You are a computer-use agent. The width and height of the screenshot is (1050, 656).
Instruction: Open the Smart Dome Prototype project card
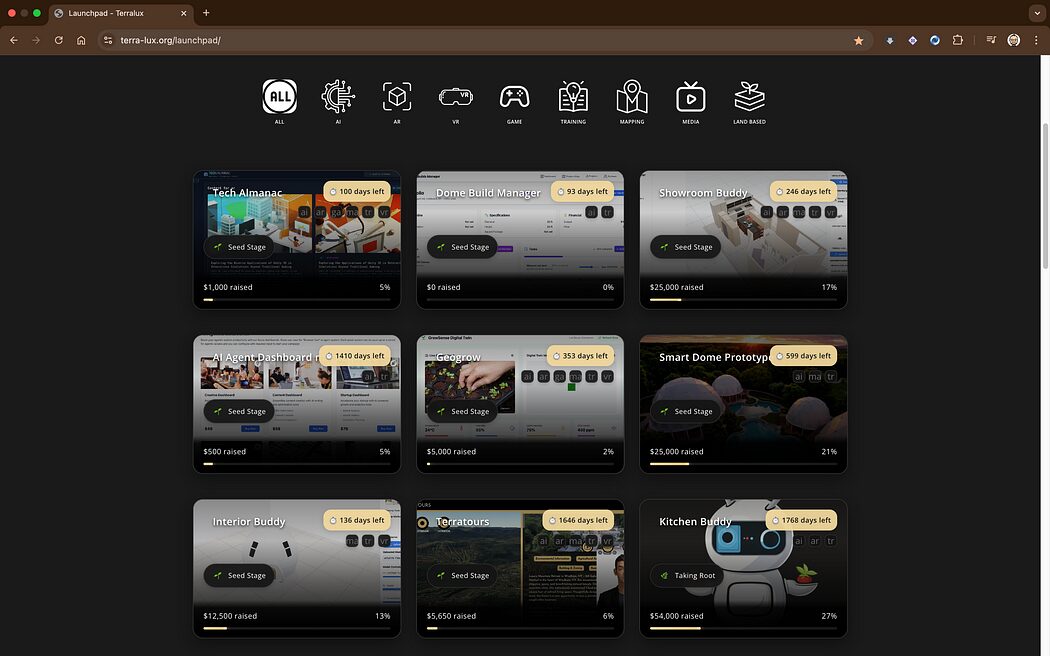pos(743,404)
